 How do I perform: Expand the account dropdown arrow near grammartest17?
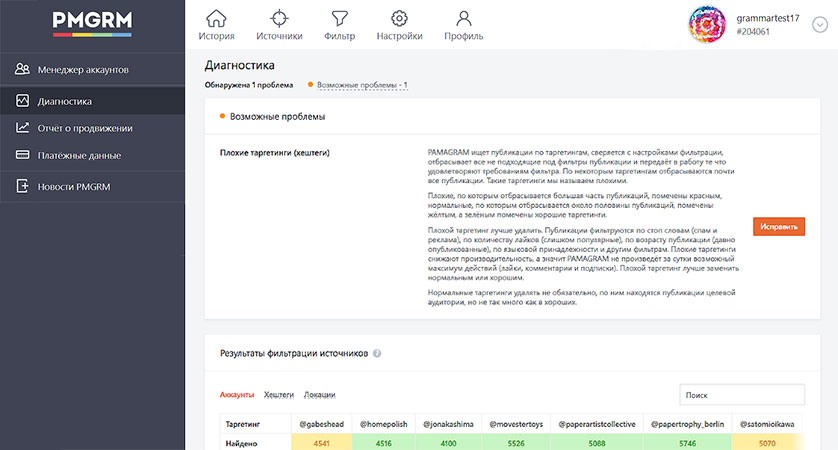click(819, 25)
